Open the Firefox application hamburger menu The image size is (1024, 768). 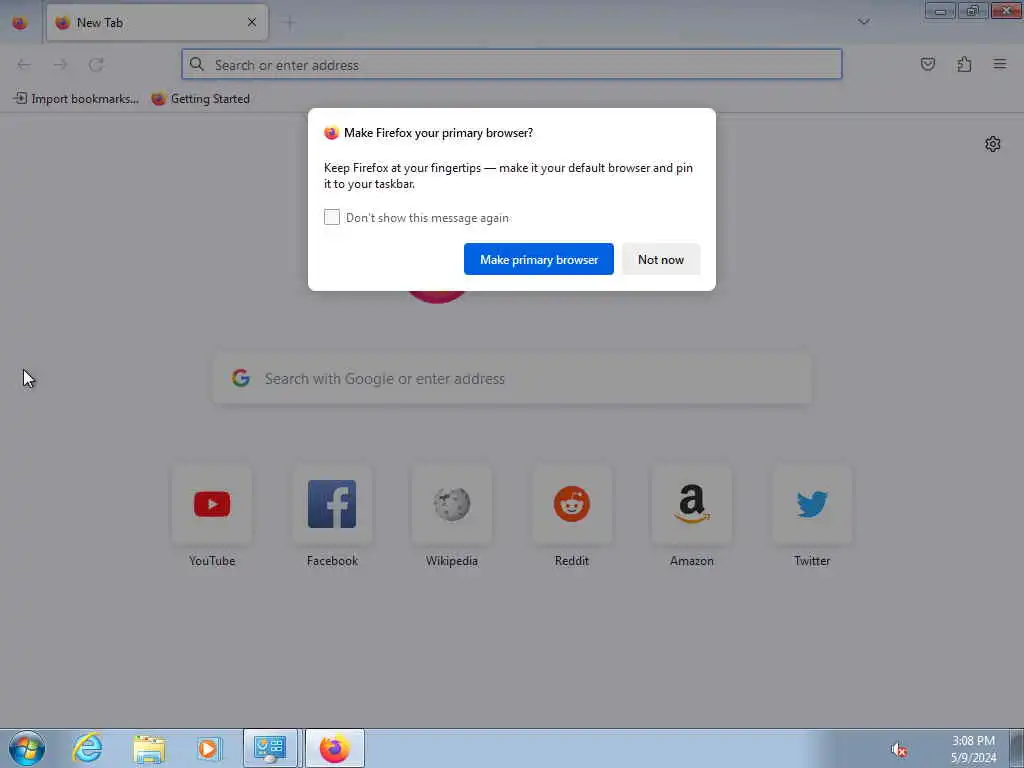coord(1000,64)
